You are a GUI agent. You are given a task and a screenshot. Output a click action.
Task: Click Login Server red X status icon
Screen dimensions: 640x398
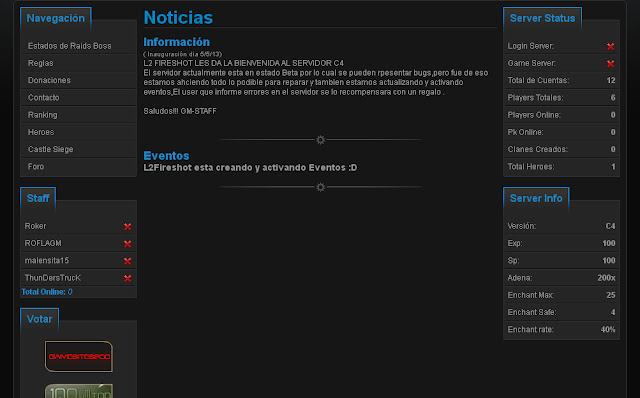(x=610, y=46)
